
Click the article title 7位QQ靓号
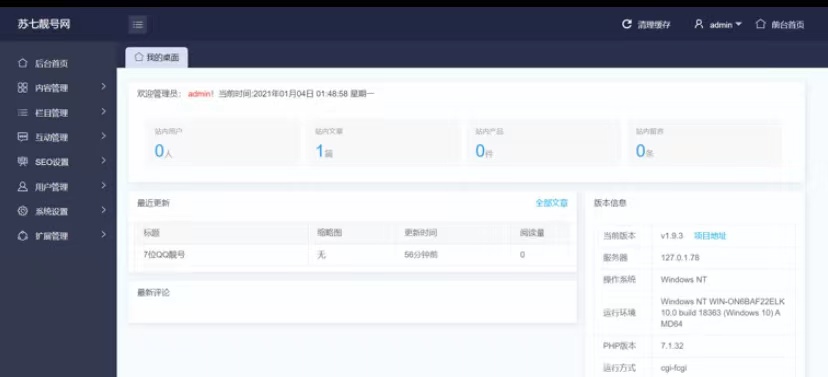point(164,255)
